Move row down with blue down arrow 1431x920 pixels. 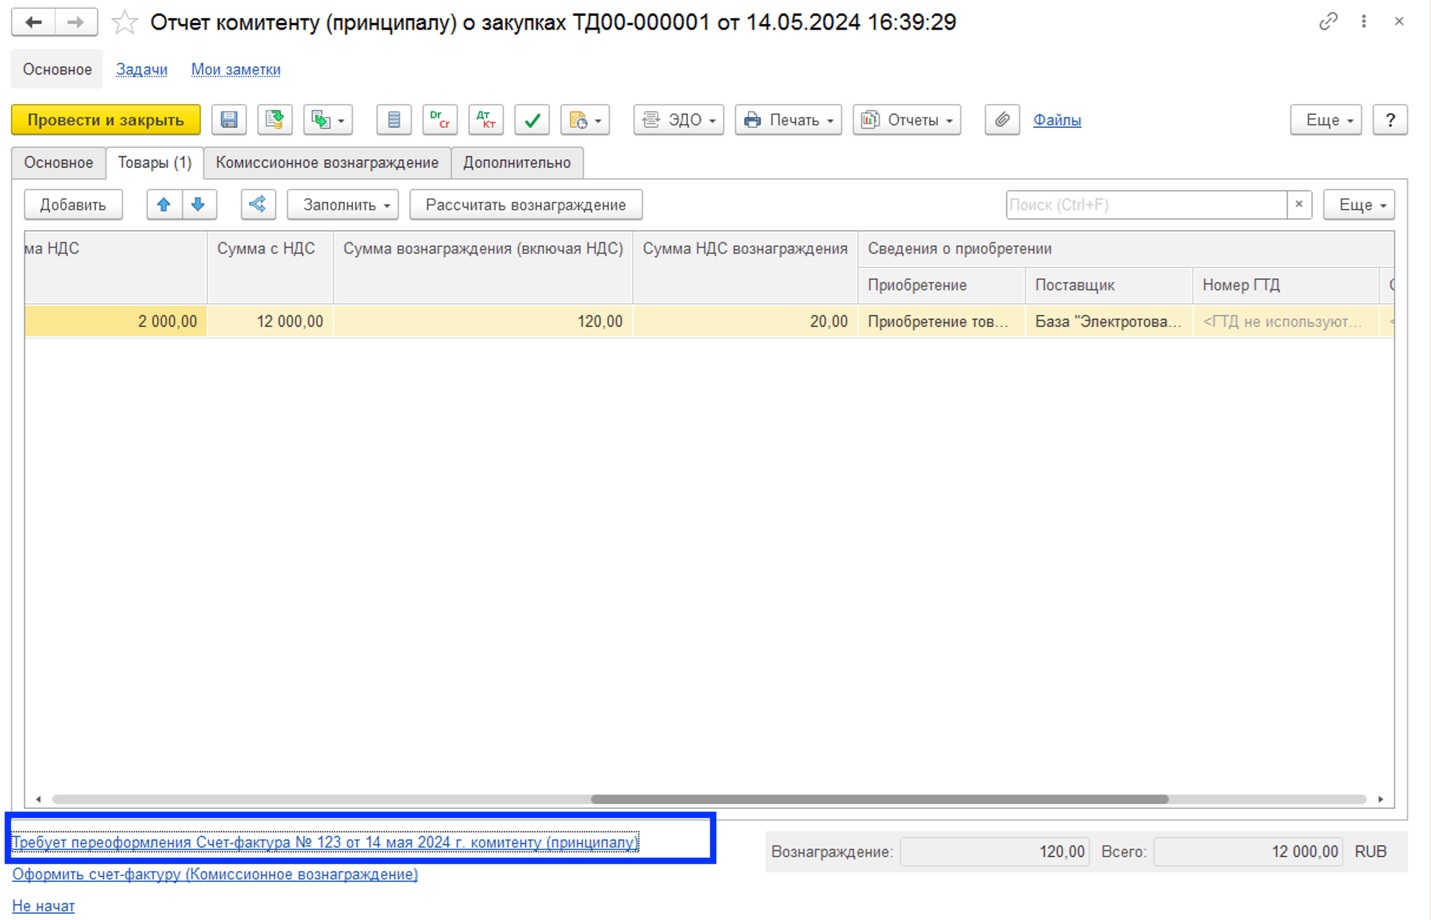[198, 205]
